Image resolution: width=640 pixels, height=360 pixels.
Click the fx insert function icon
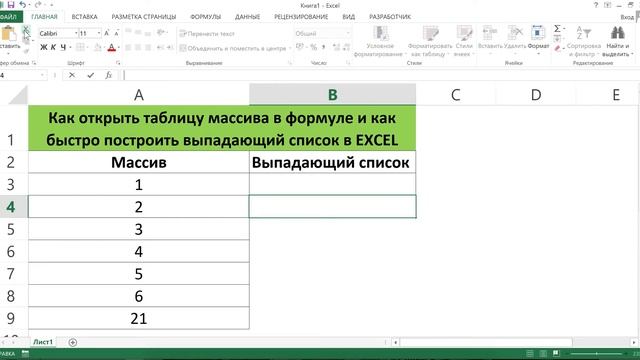click(109, 75)
